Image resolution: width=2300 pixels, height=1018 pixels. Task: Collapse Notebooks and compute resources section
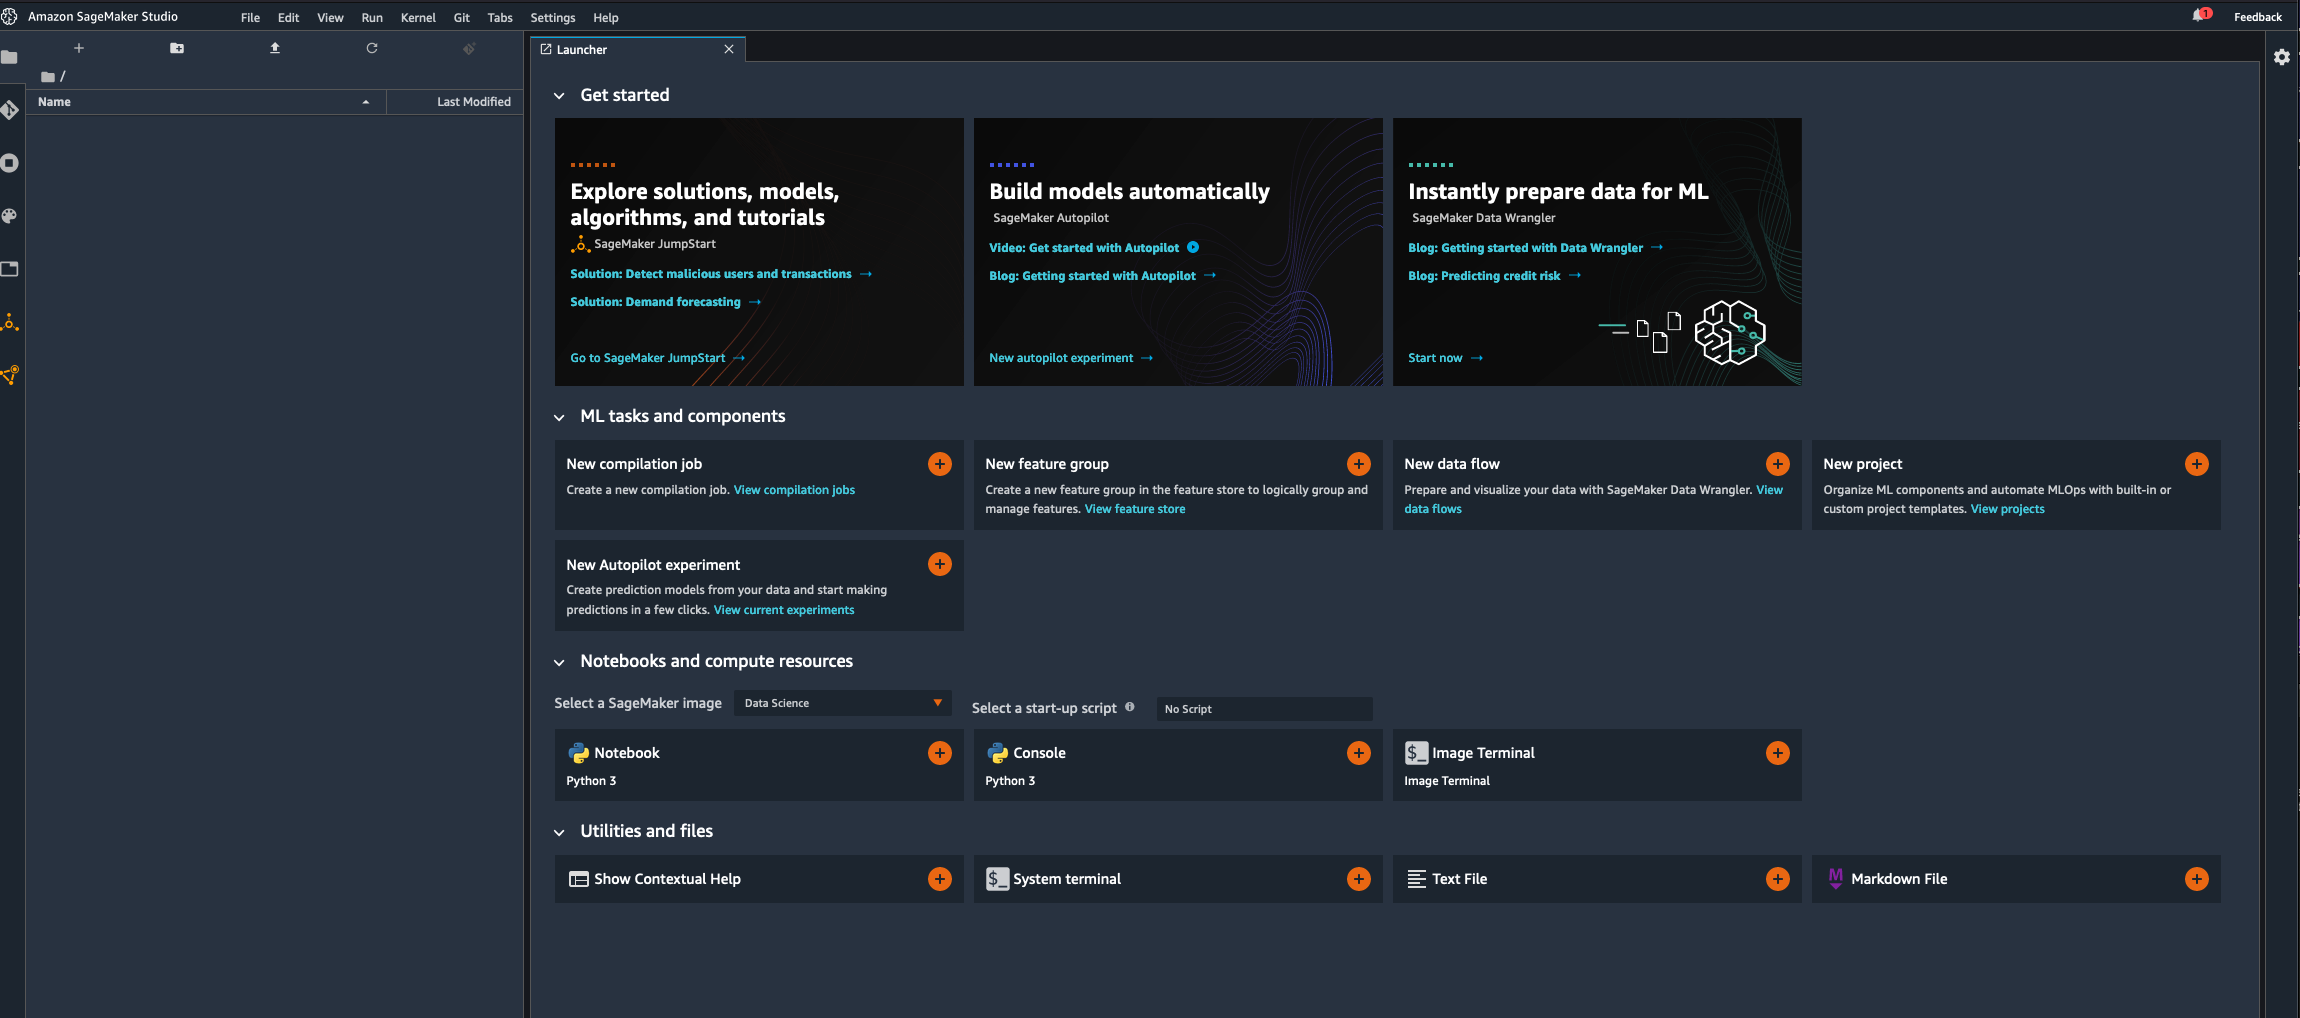click(560, 662)
